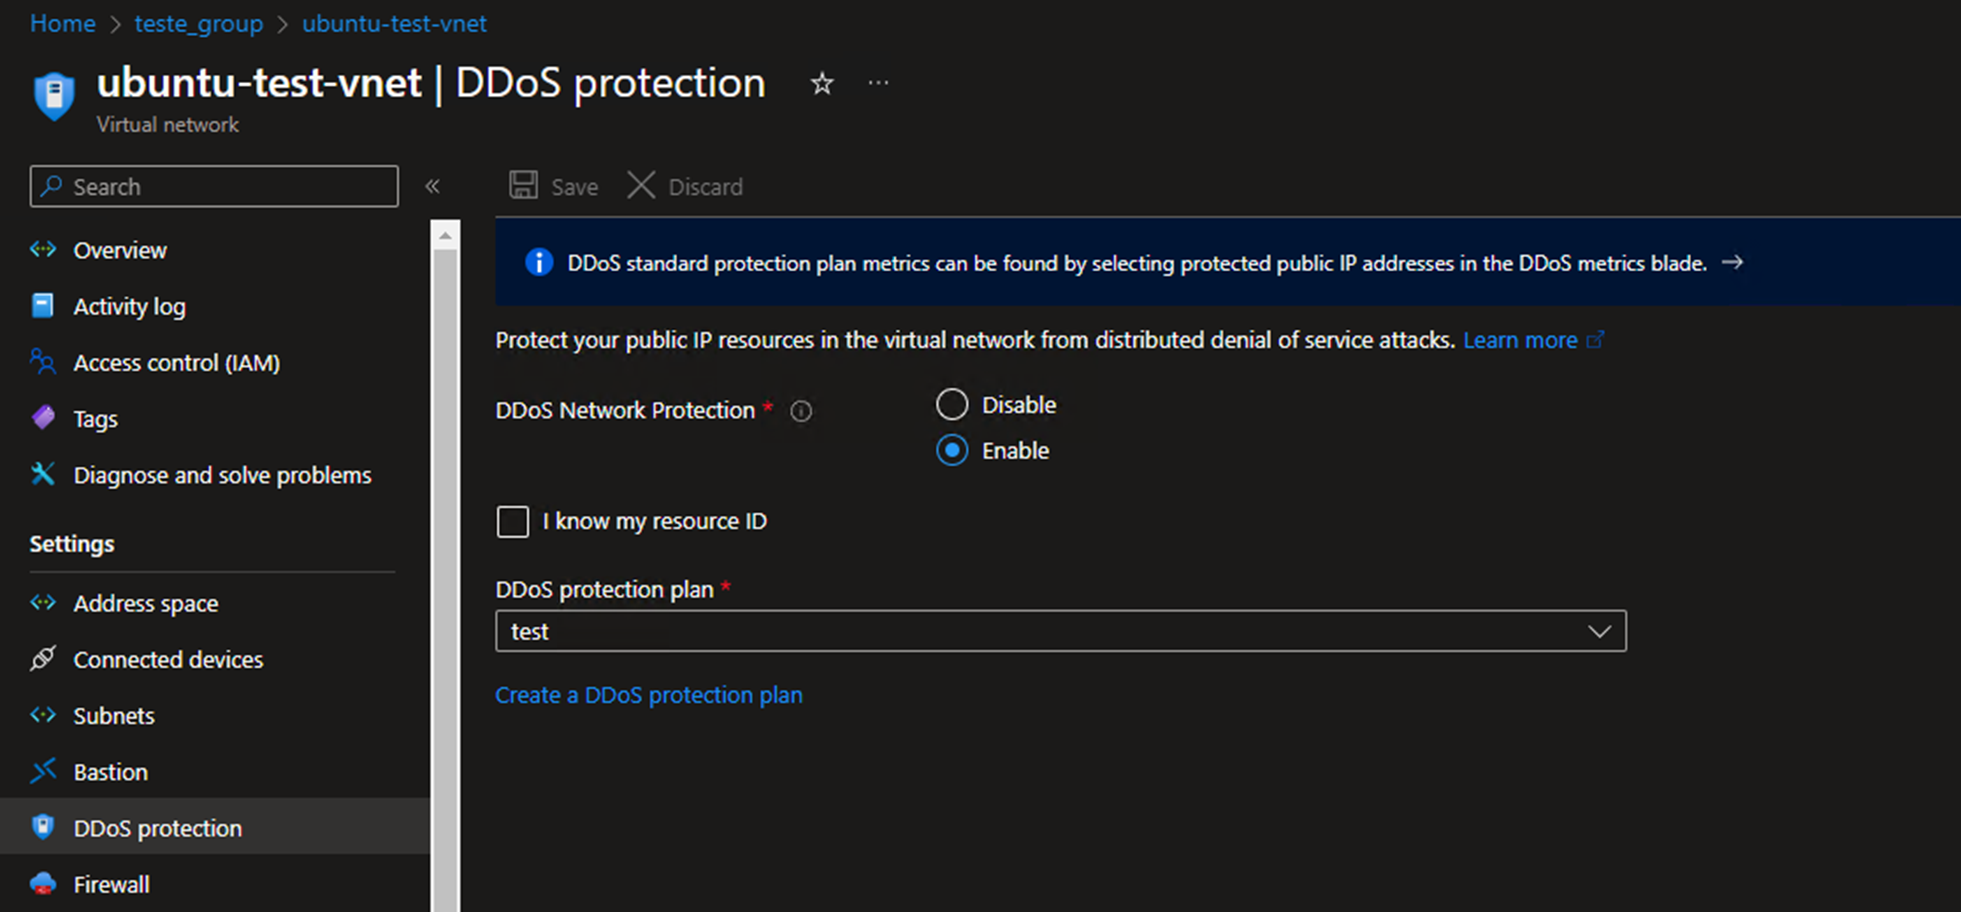
Task: Click the Discard X icon
Action: tap(641, 185)
